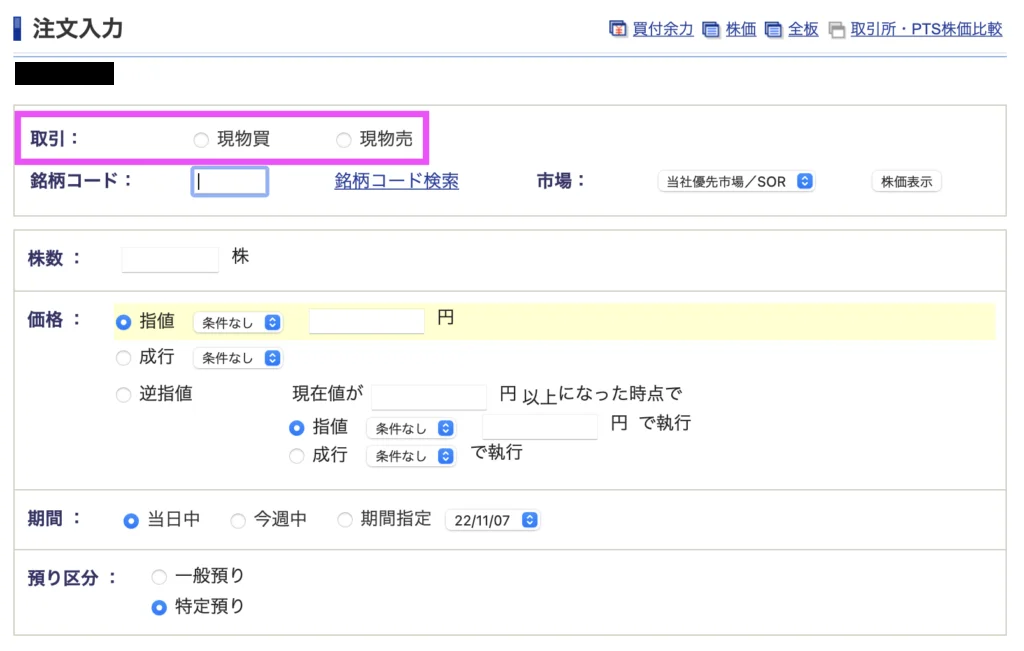Click the 取引所・PTS株価比較 icon
The height and width of the screenshot is (651, 1024).
837,29
